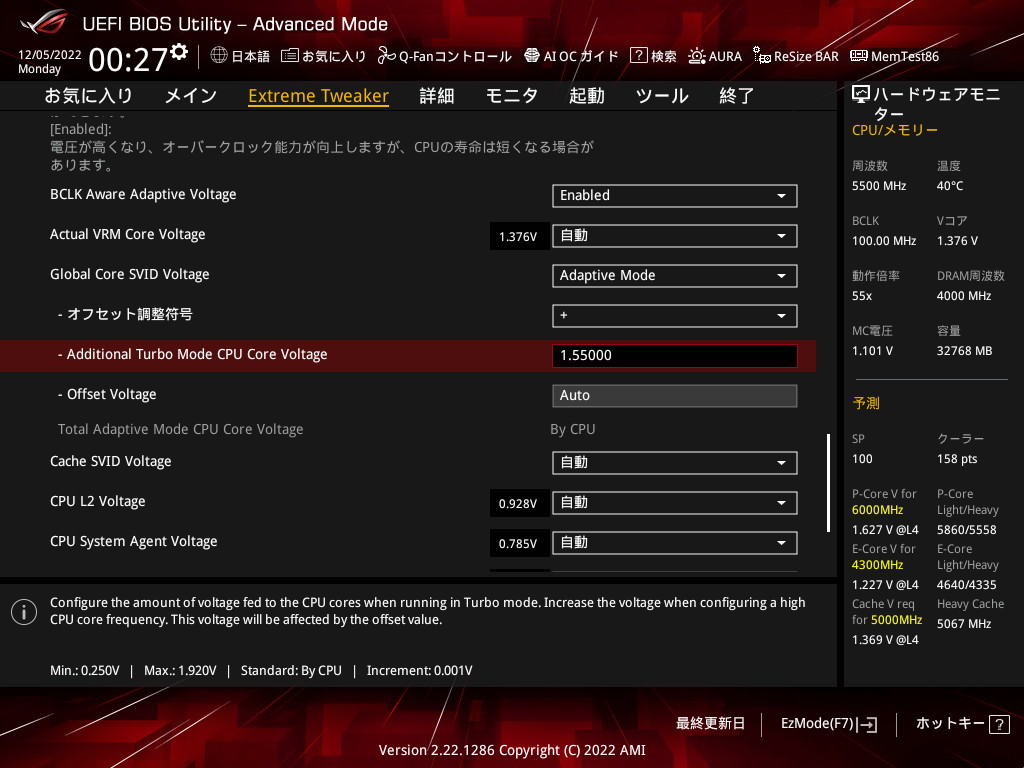1024x768 pixels.
Task: Click the 4000 MHz DRAM frequency value
Action: click(964, 296)
